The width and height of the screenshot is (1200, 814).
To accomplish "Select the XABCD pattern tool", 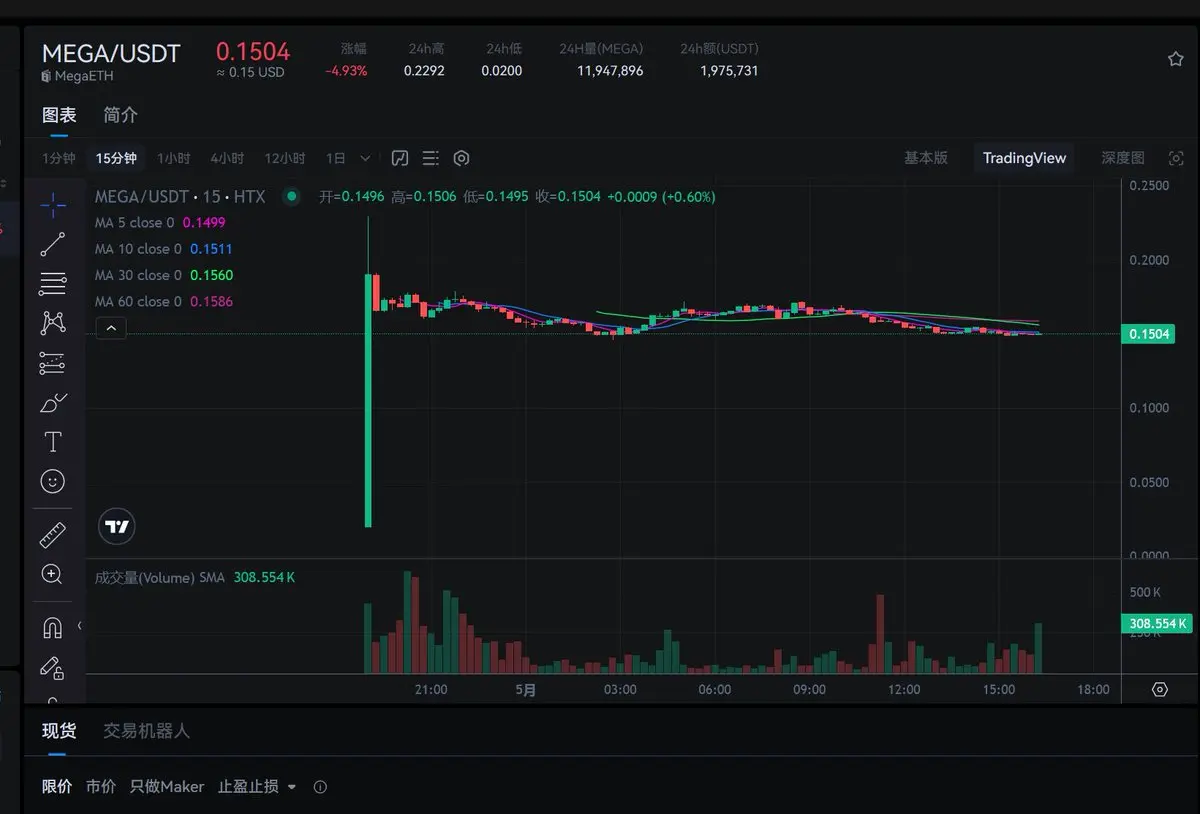I will coord(53,323).
